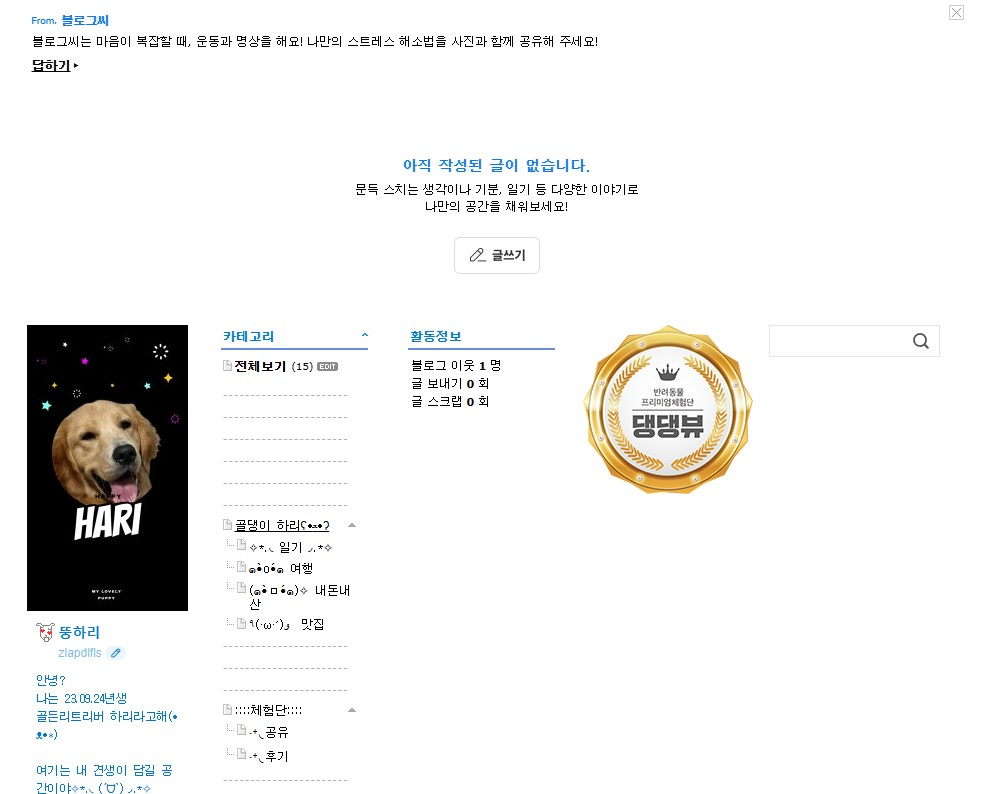Select the 여행 subcategory
The image size is (1006, 794).
pos(281,568)
